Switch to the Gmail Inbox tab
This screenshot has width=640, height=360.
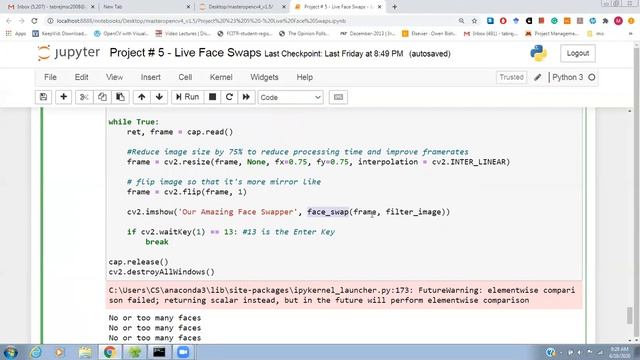51,7
